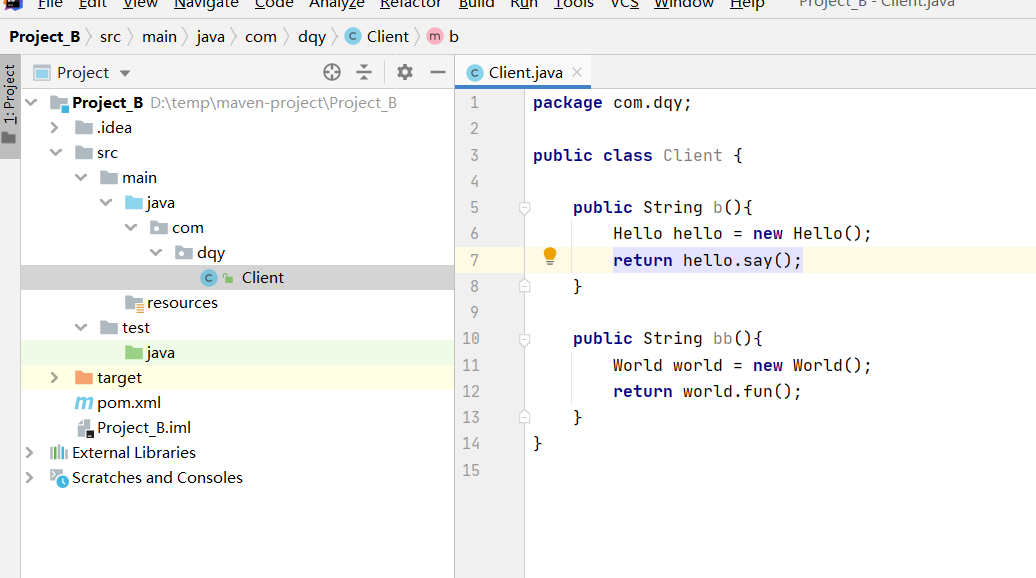
Task: Expand External Libraries
Action: pos(30,452)
